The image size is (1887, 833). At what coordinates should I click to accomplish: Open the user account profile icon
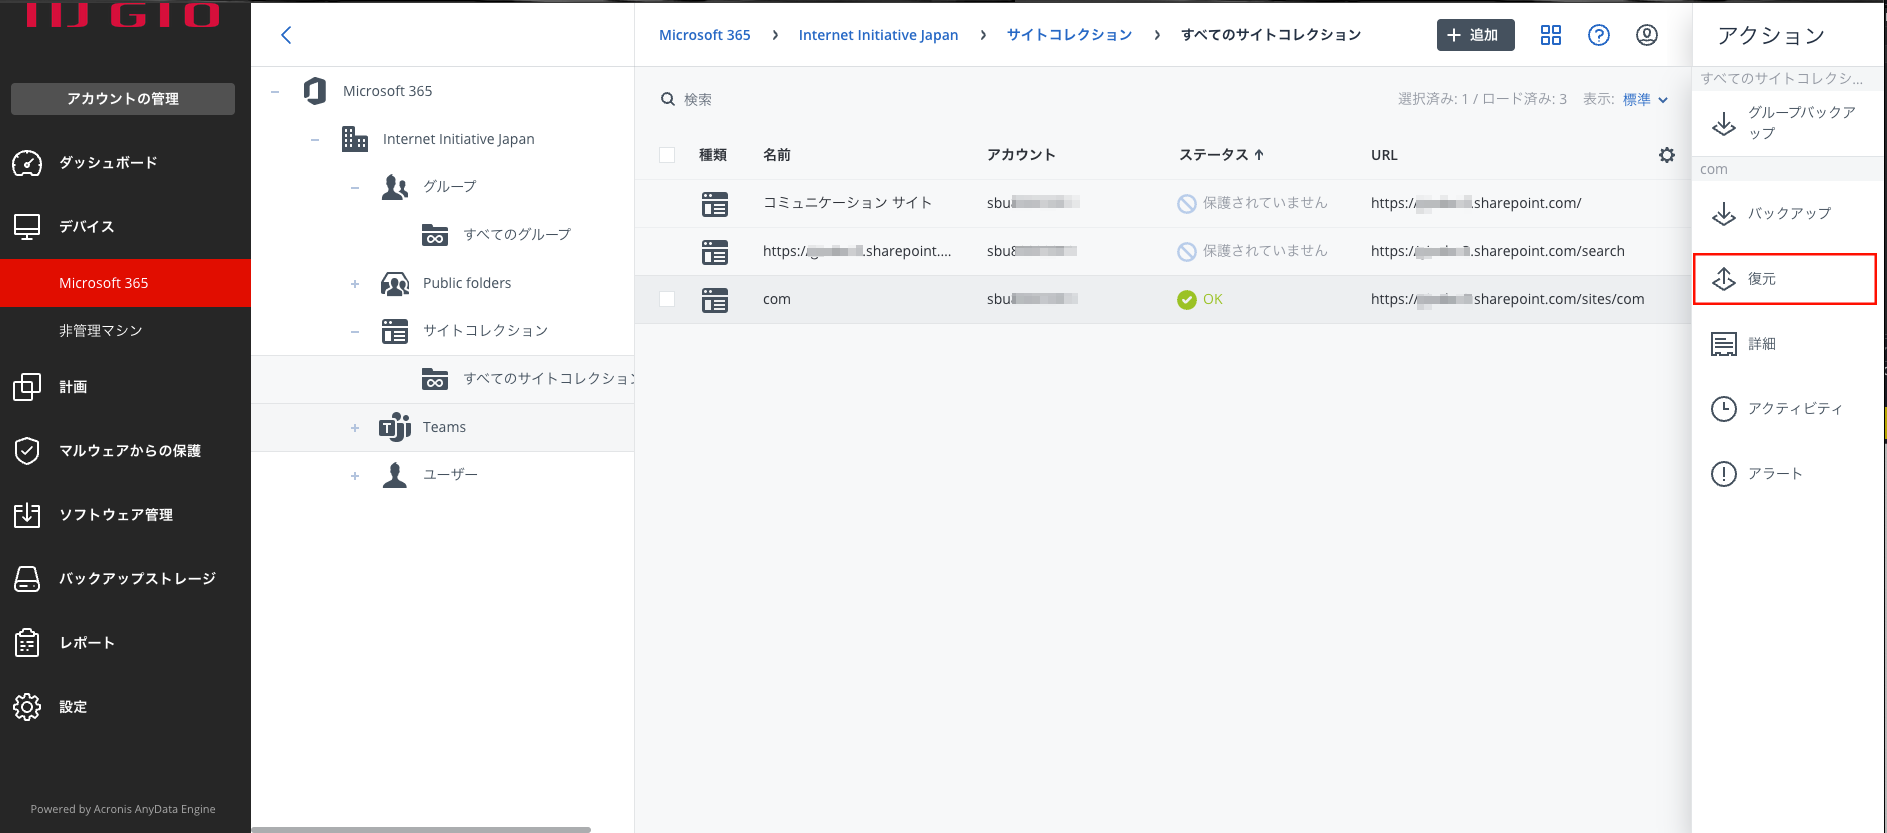click(x=1647, y=35)
